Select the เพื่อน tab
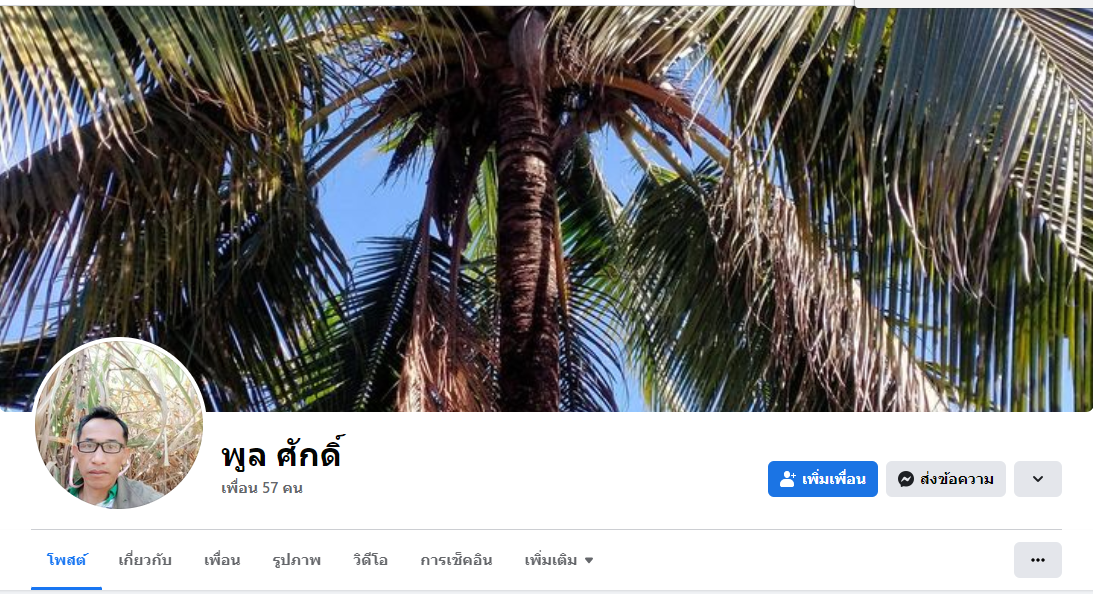Screen dimensions: 1093x594 [x=222, y=560]
